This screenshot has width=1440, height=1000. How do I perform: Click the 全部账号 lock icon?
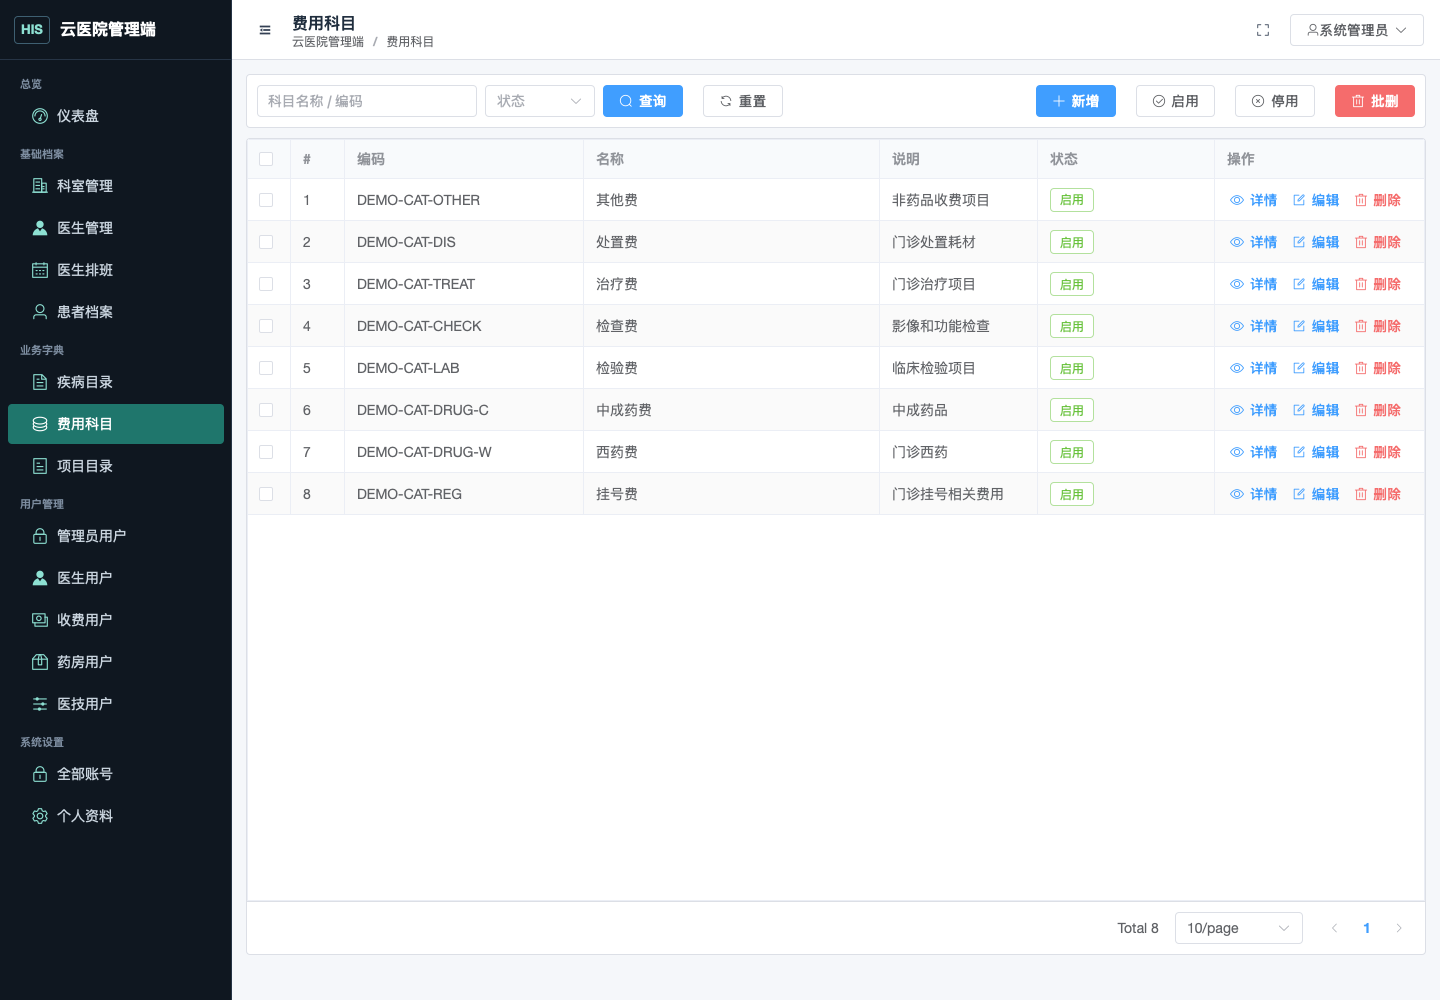40,774
